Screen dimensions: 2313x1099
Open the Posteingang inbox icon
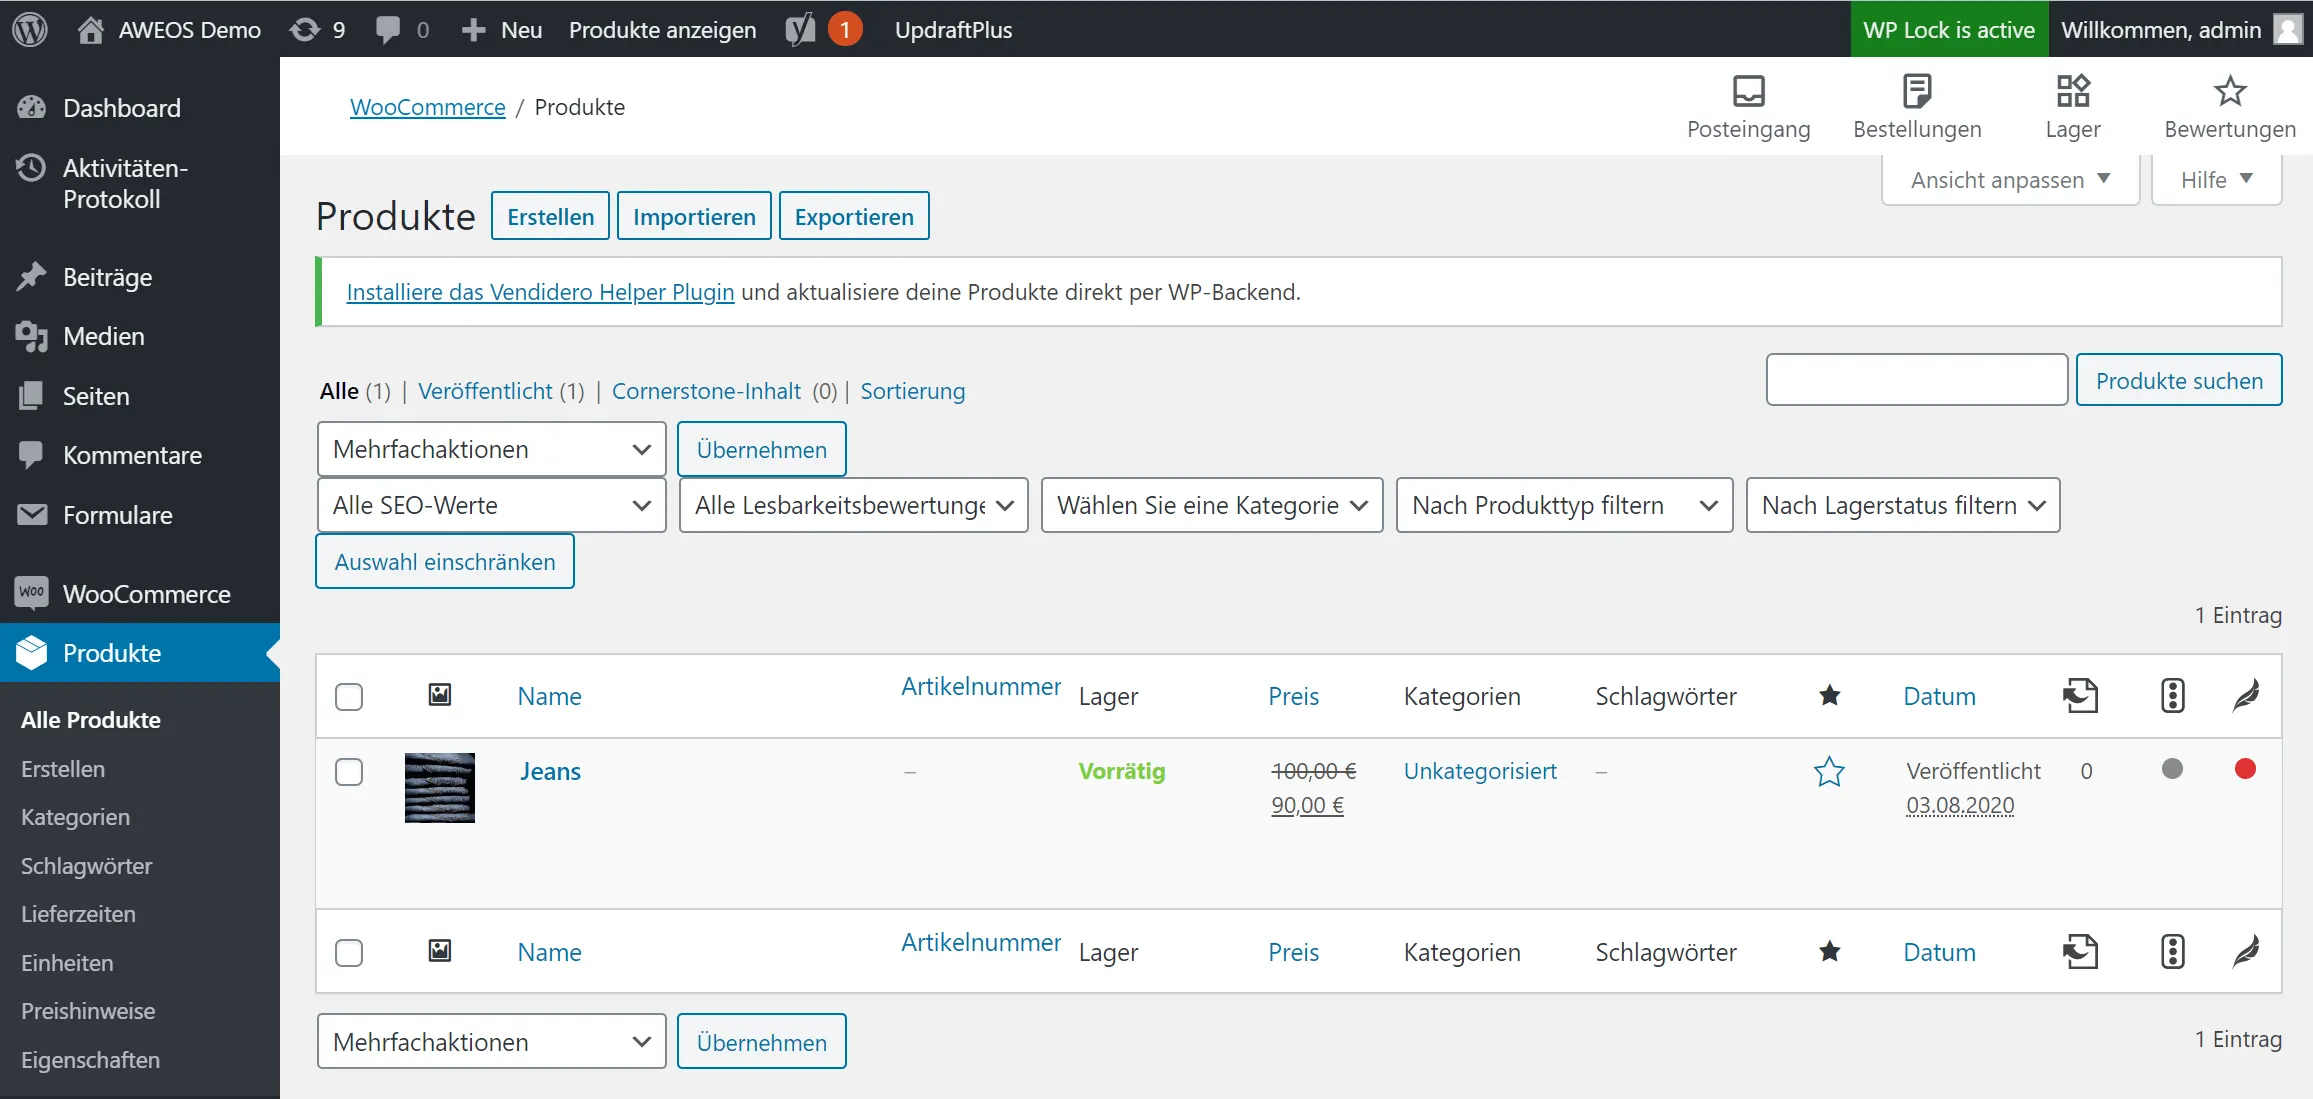pos(1748,106)
